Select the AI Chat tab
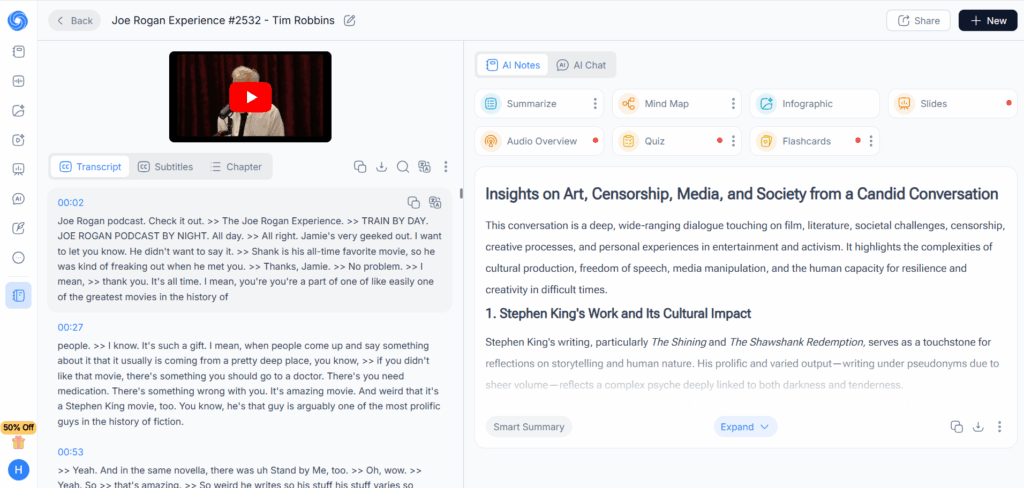Viewport: 1024px width, 488px height. coord(581,65)
